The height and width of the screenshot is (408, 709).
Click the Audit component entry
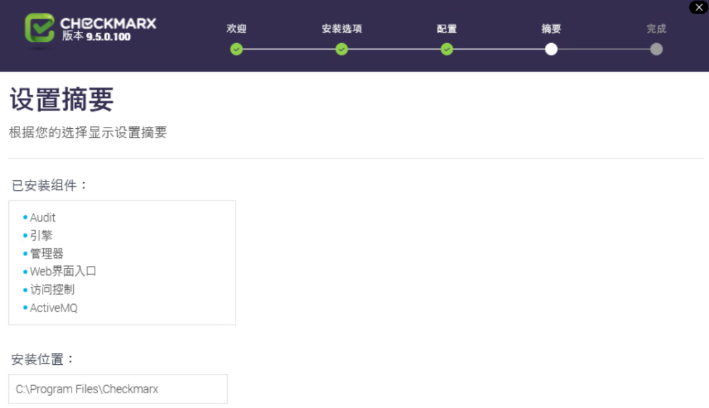[43, 218]
